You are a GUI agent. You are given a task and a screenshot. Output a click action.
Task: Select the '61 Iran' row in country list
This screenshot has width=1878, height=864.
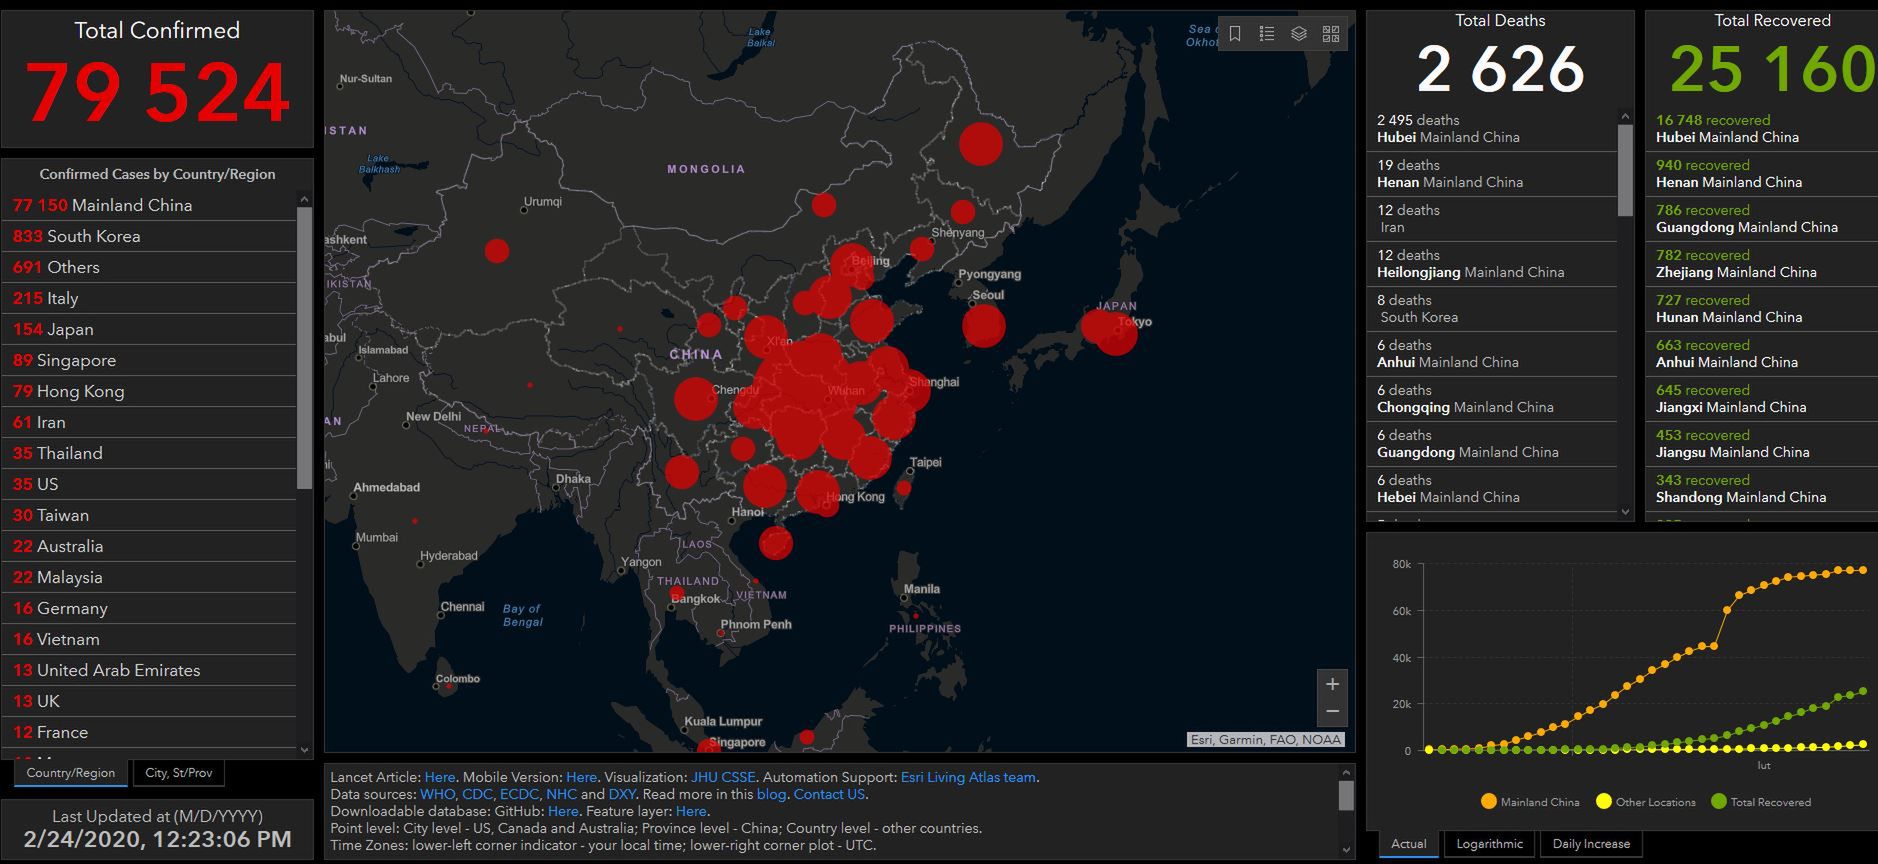point(149,422)
